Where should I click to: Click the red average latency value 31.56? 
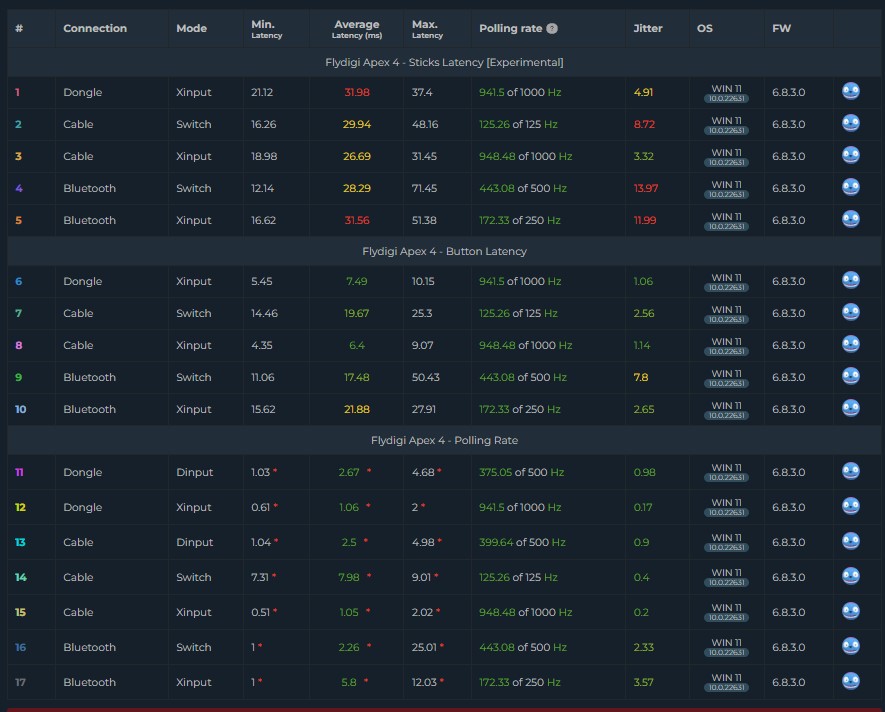pyautogui.click(x=357, y=220)
